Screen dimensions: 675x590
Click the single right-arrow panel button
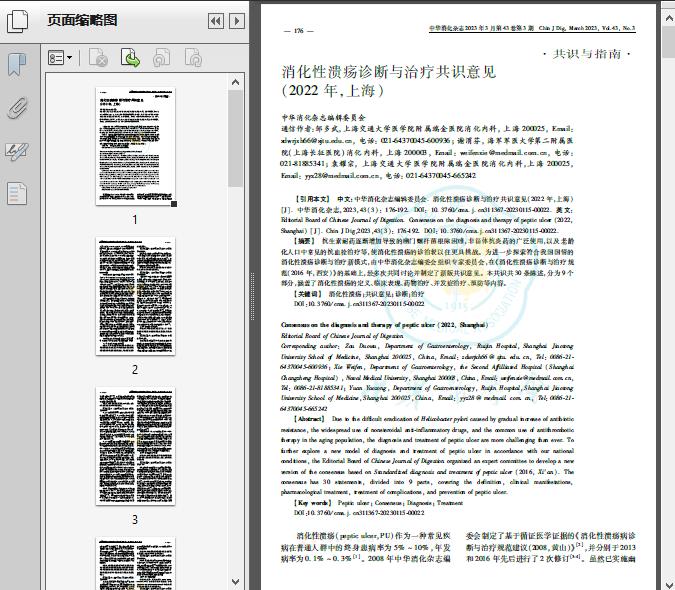(x=237, y=21)
